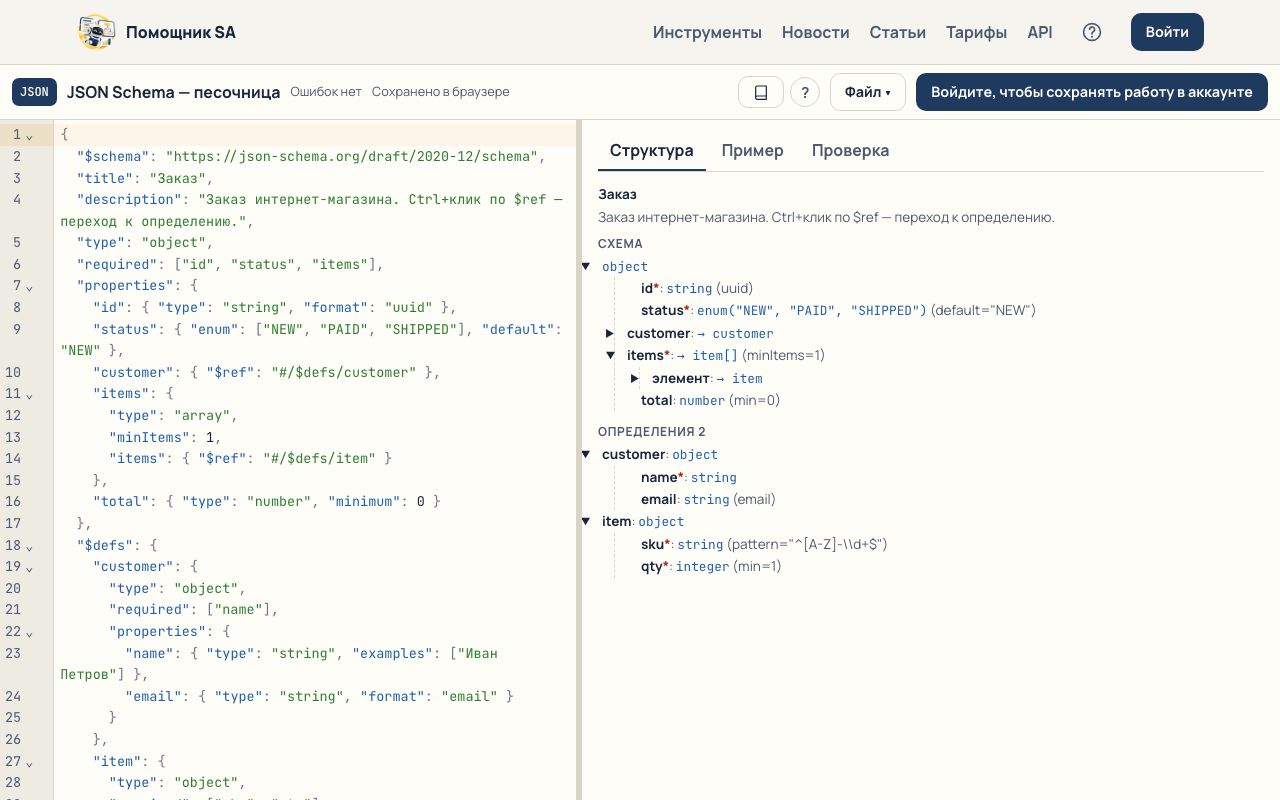Fold the customer block at line 19
This screenshot has width=1280, height=800.
(30, 568)
